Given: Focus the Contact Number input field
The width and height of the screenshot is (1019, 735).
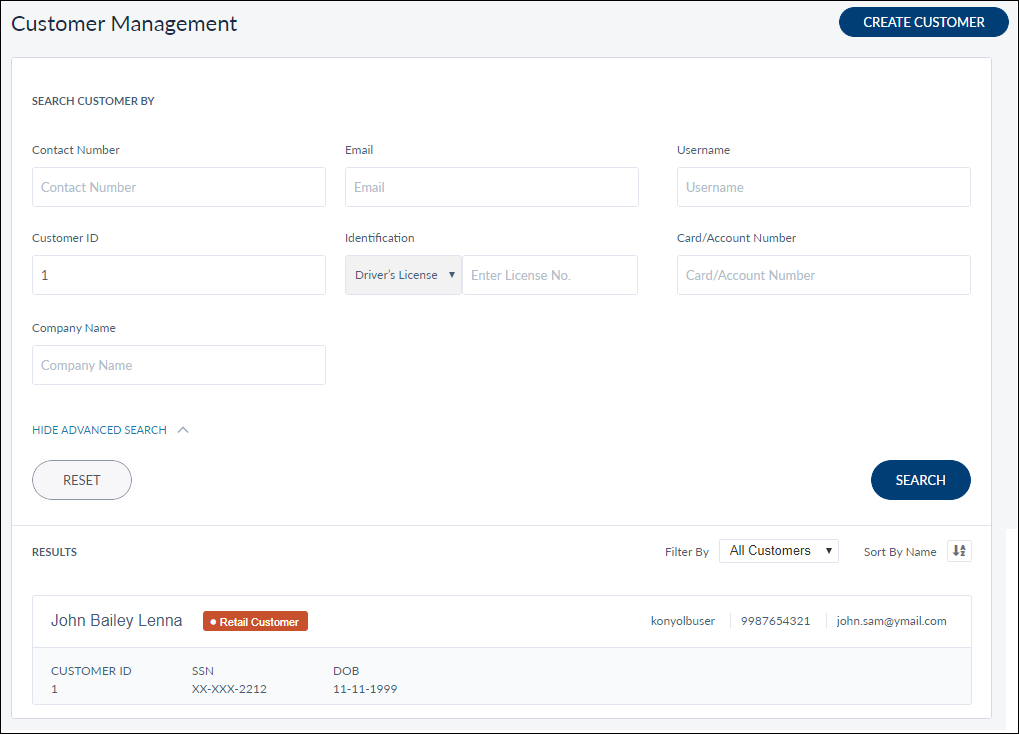Looking at the screenshot, I should coord(179,187).
